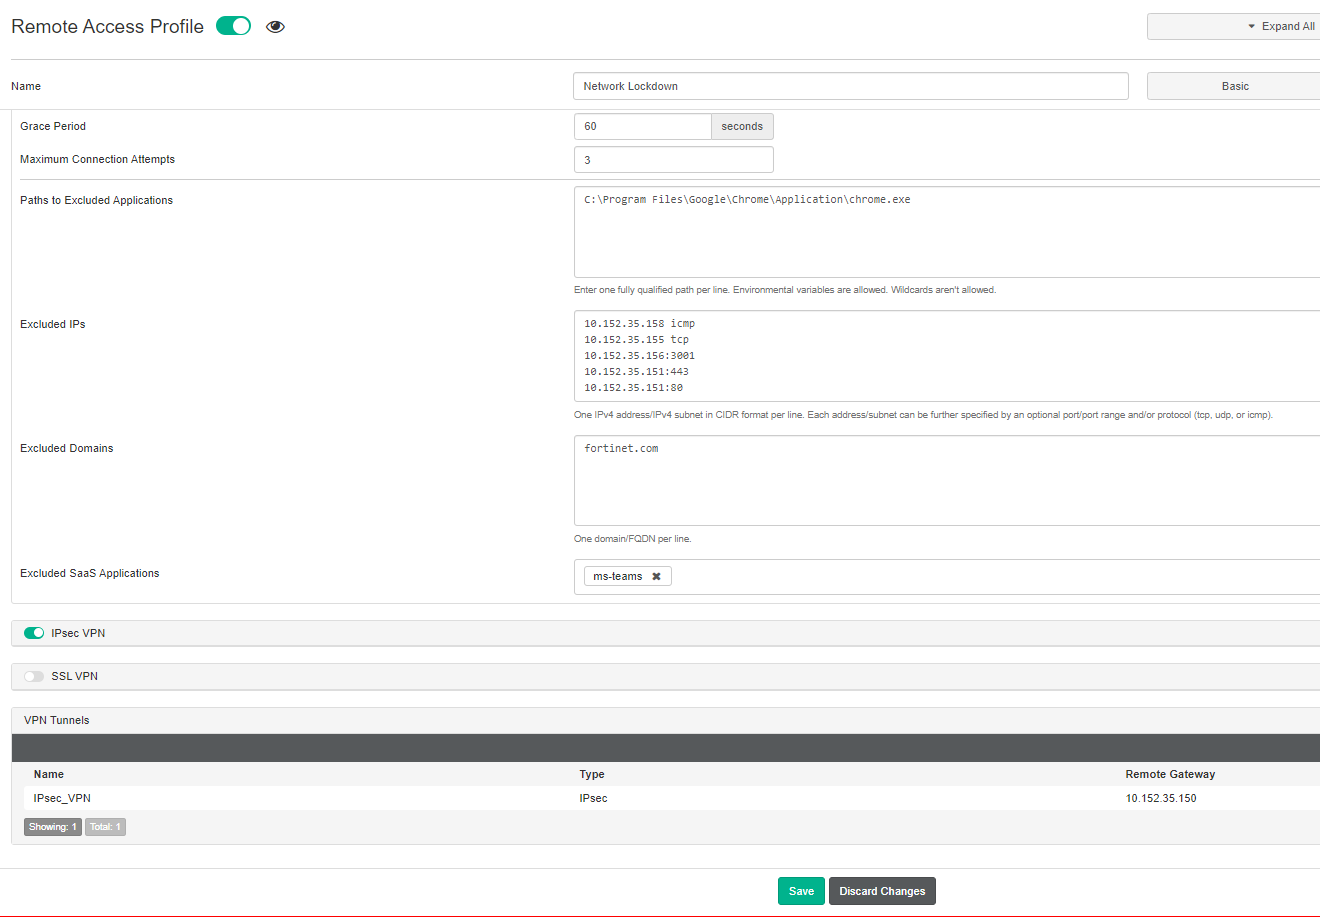Open the Expand All dropdown
Screen dimensions: 1320x917
click(x=1234, y=26)
